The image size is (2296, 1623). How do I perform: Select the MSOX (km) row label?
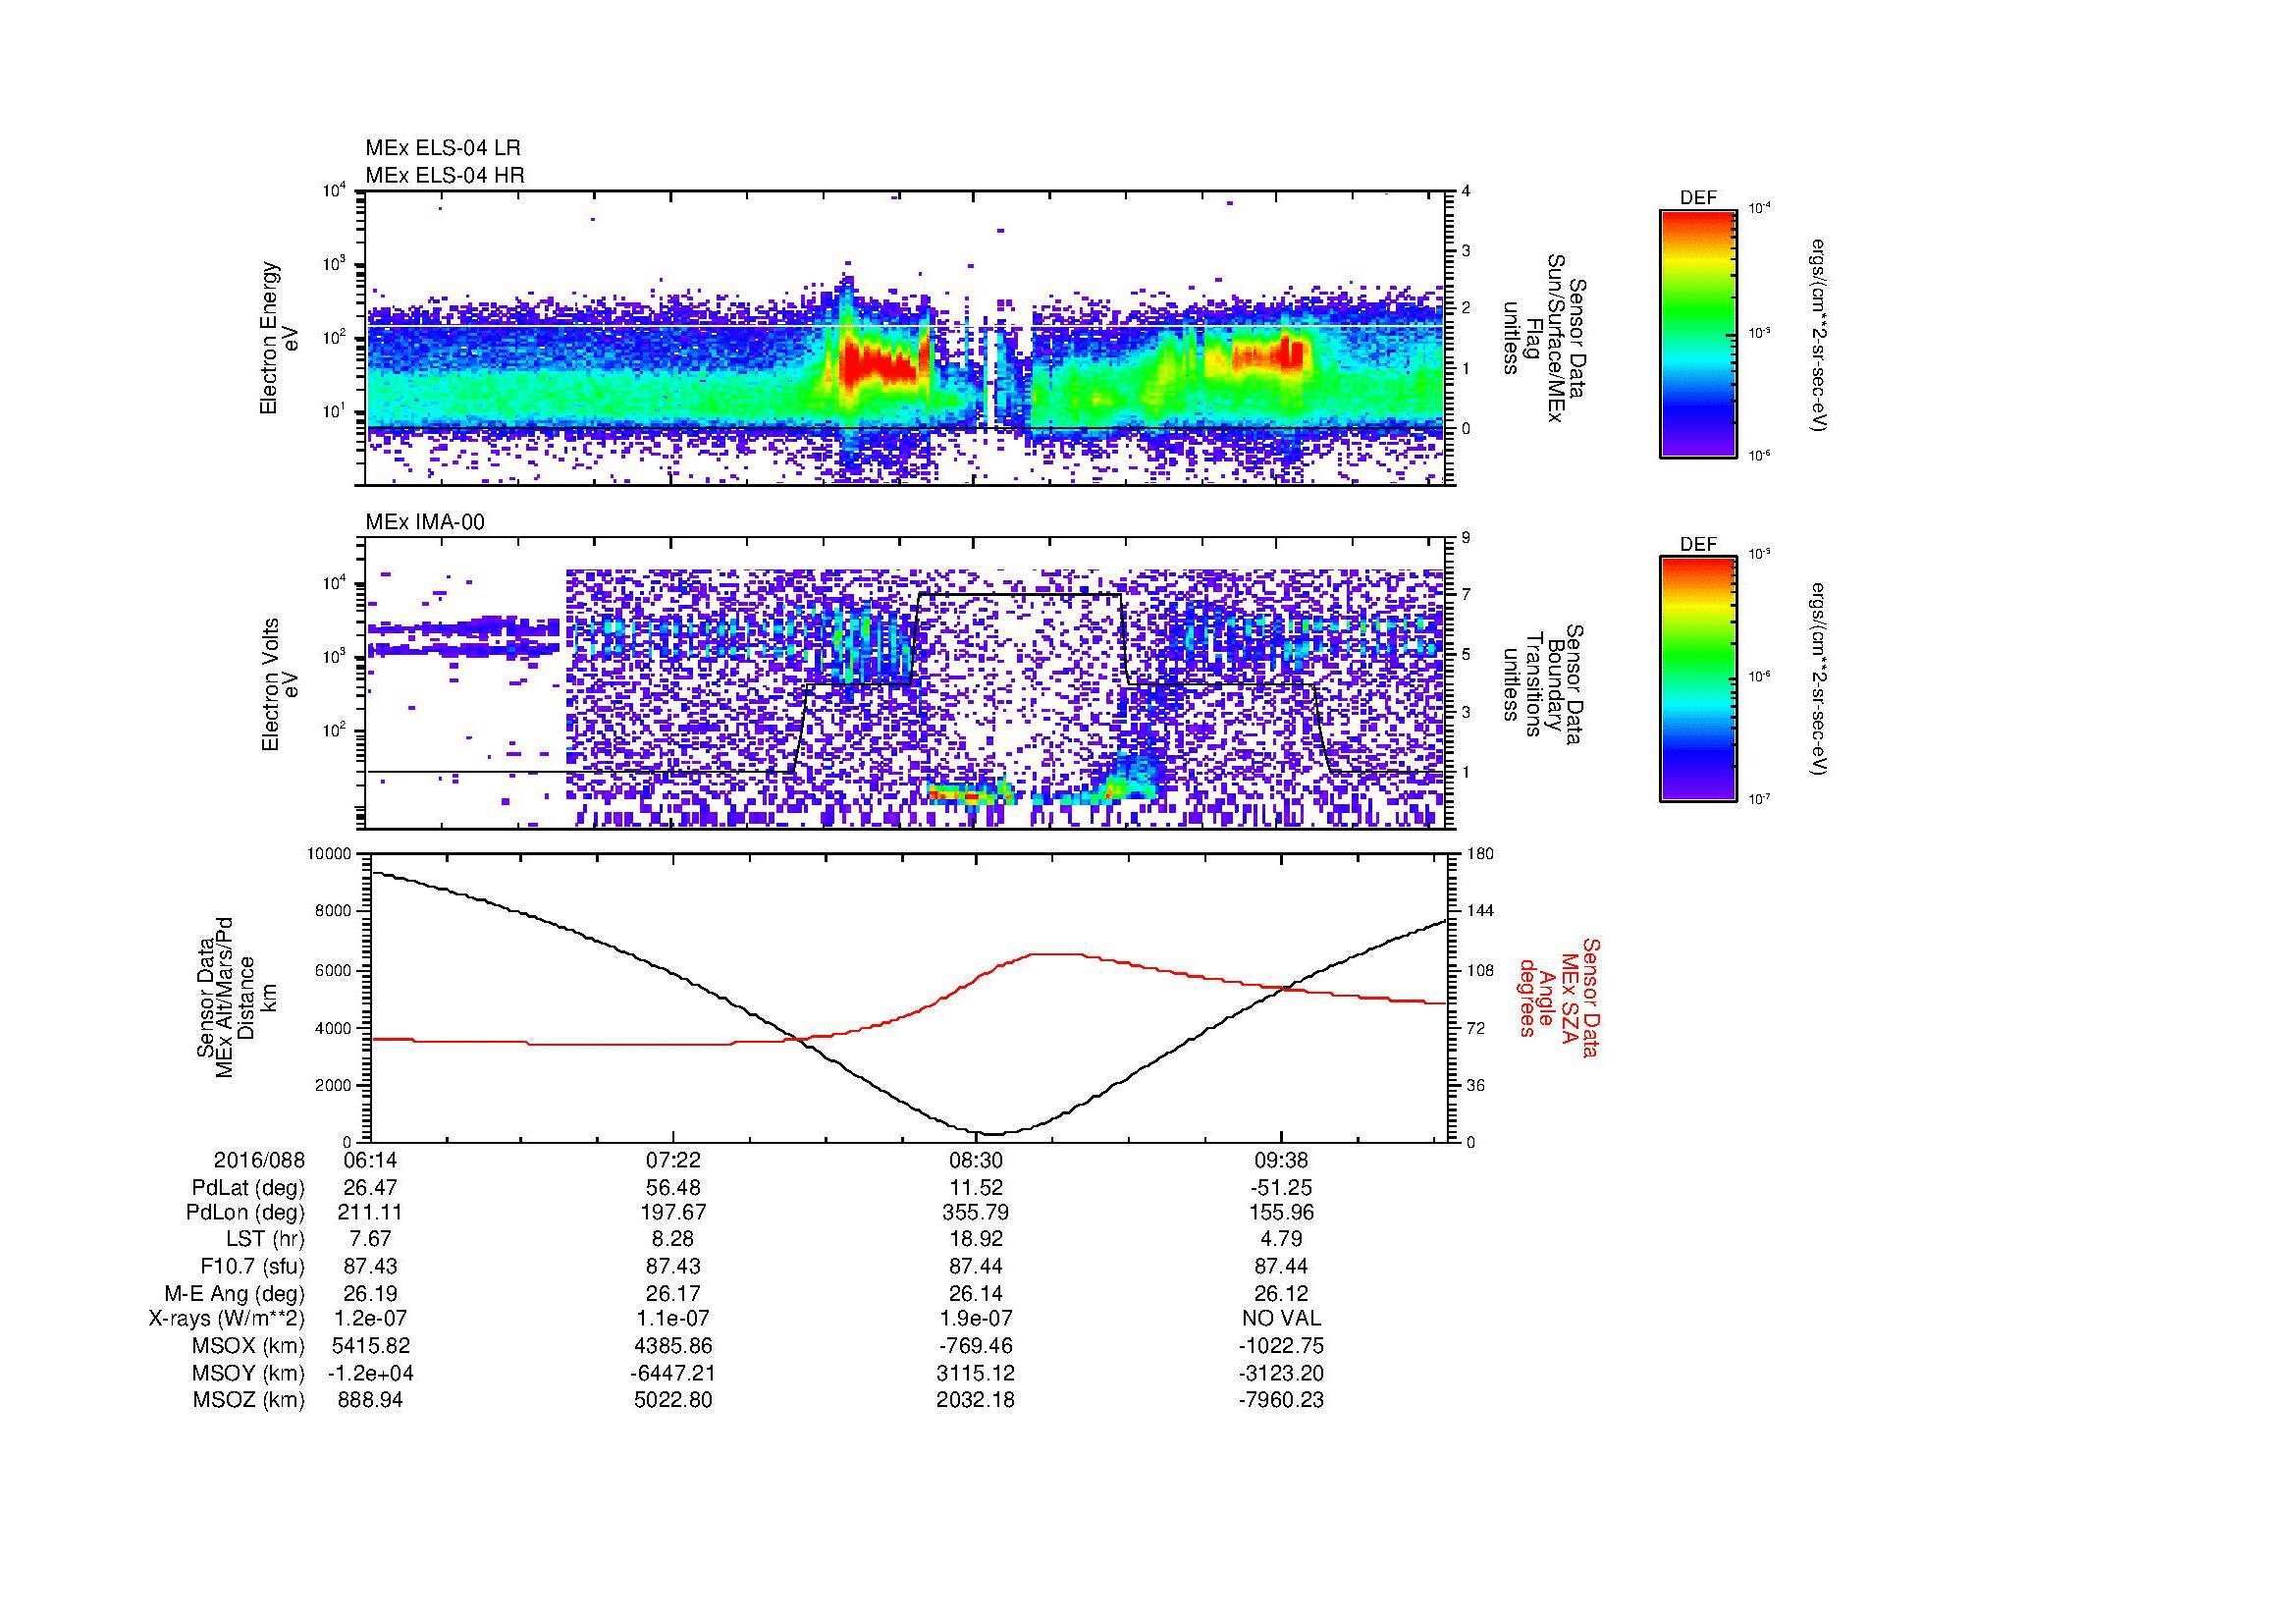(249, 1347)
